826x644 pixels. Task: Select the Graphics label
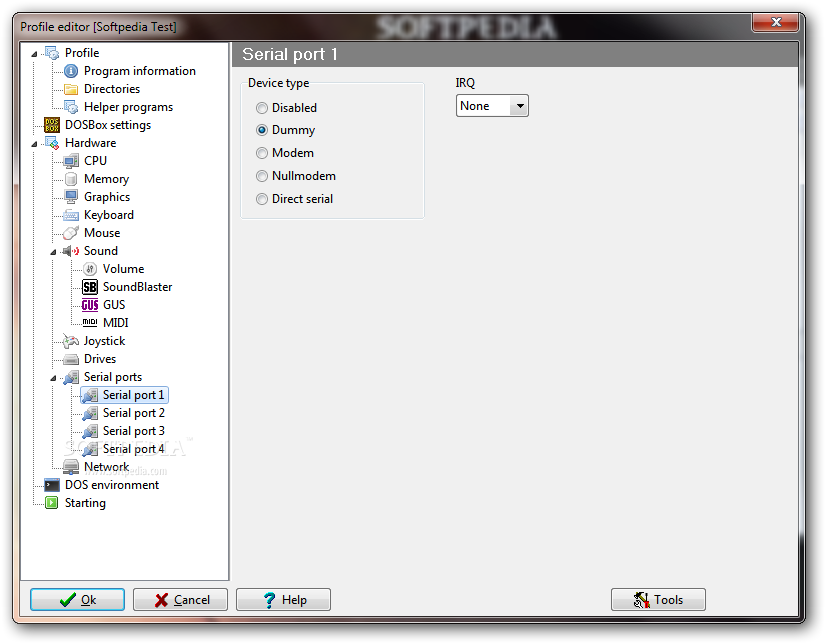point(107,197)
